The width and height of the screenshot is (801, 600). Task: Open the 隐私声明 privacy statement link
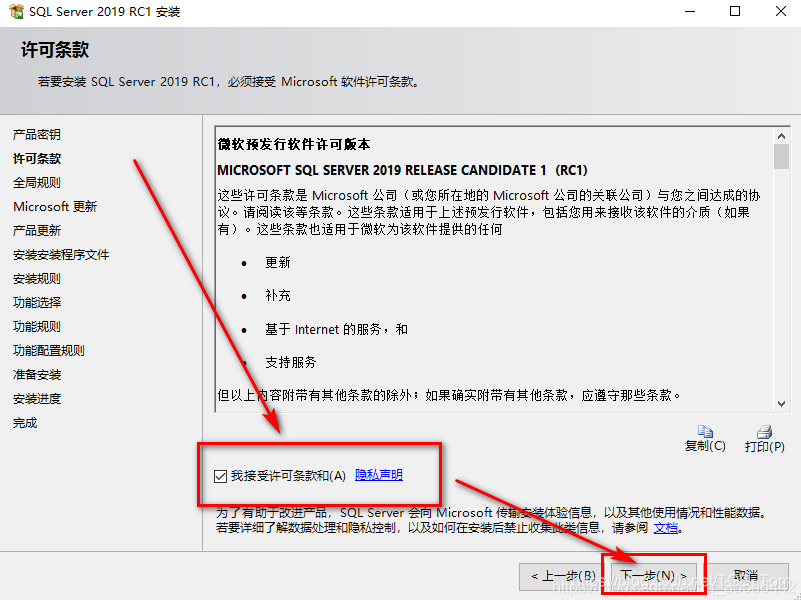click(x=379, y=475)
